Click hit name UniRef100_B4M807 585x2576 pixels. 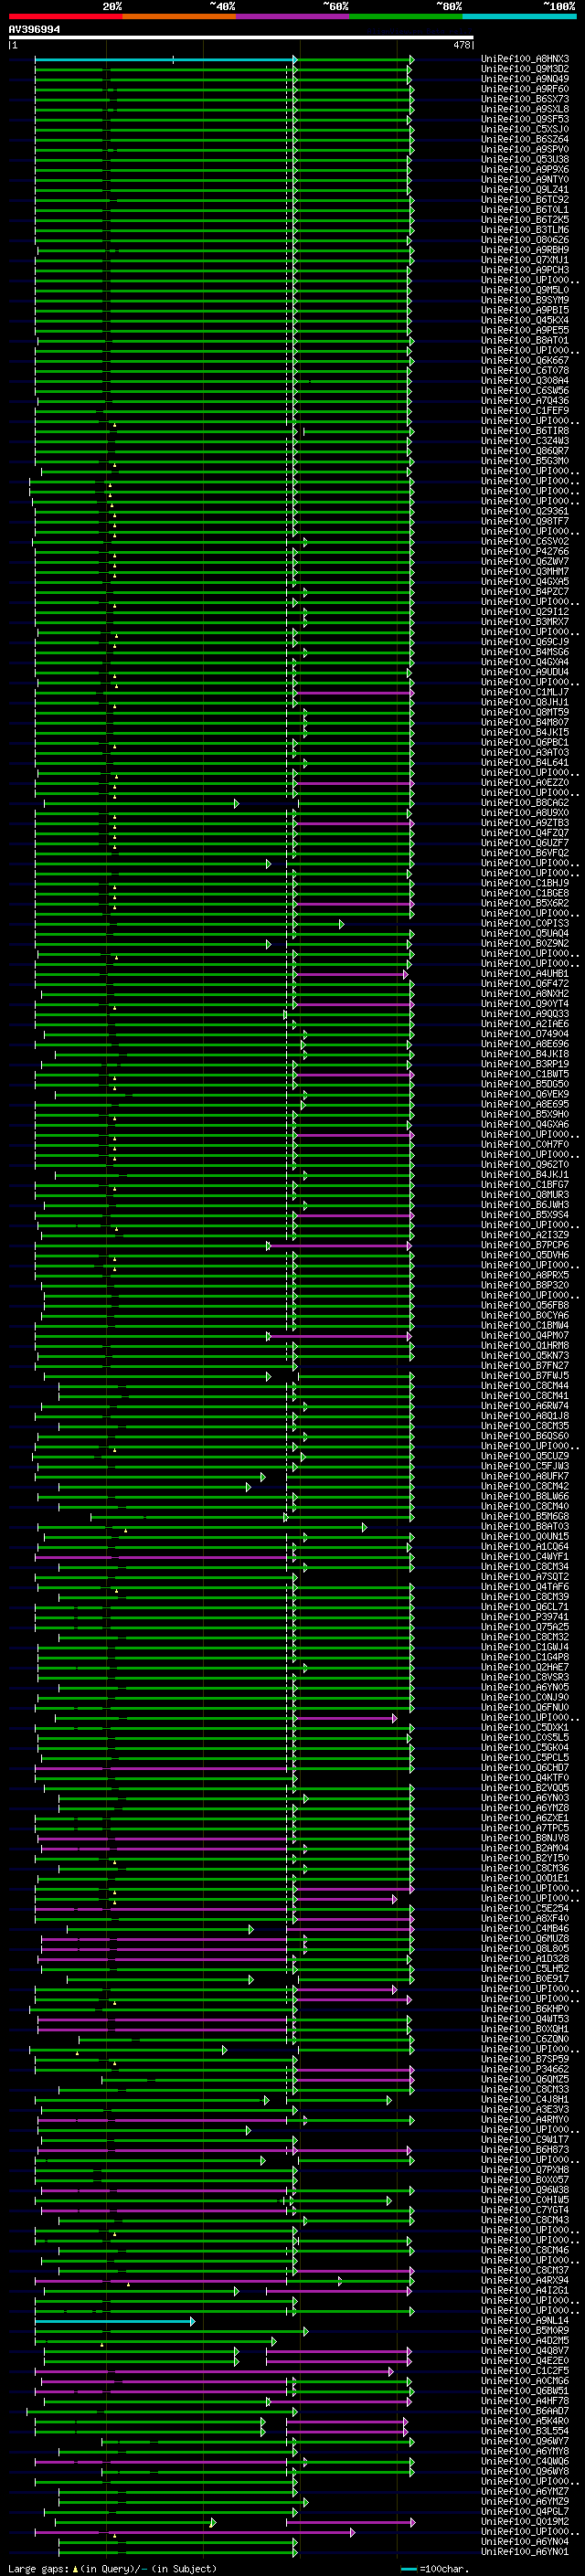point(525,722)
